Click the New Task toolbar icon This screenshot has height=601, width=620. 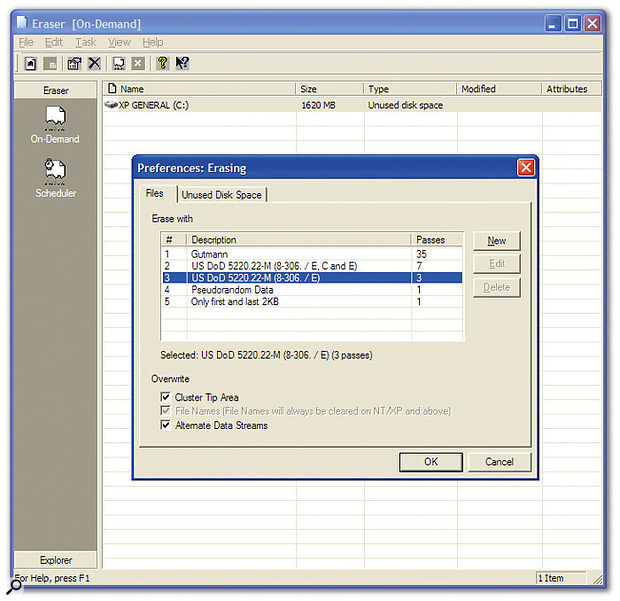pyautogui.click(x=30, y=63)
